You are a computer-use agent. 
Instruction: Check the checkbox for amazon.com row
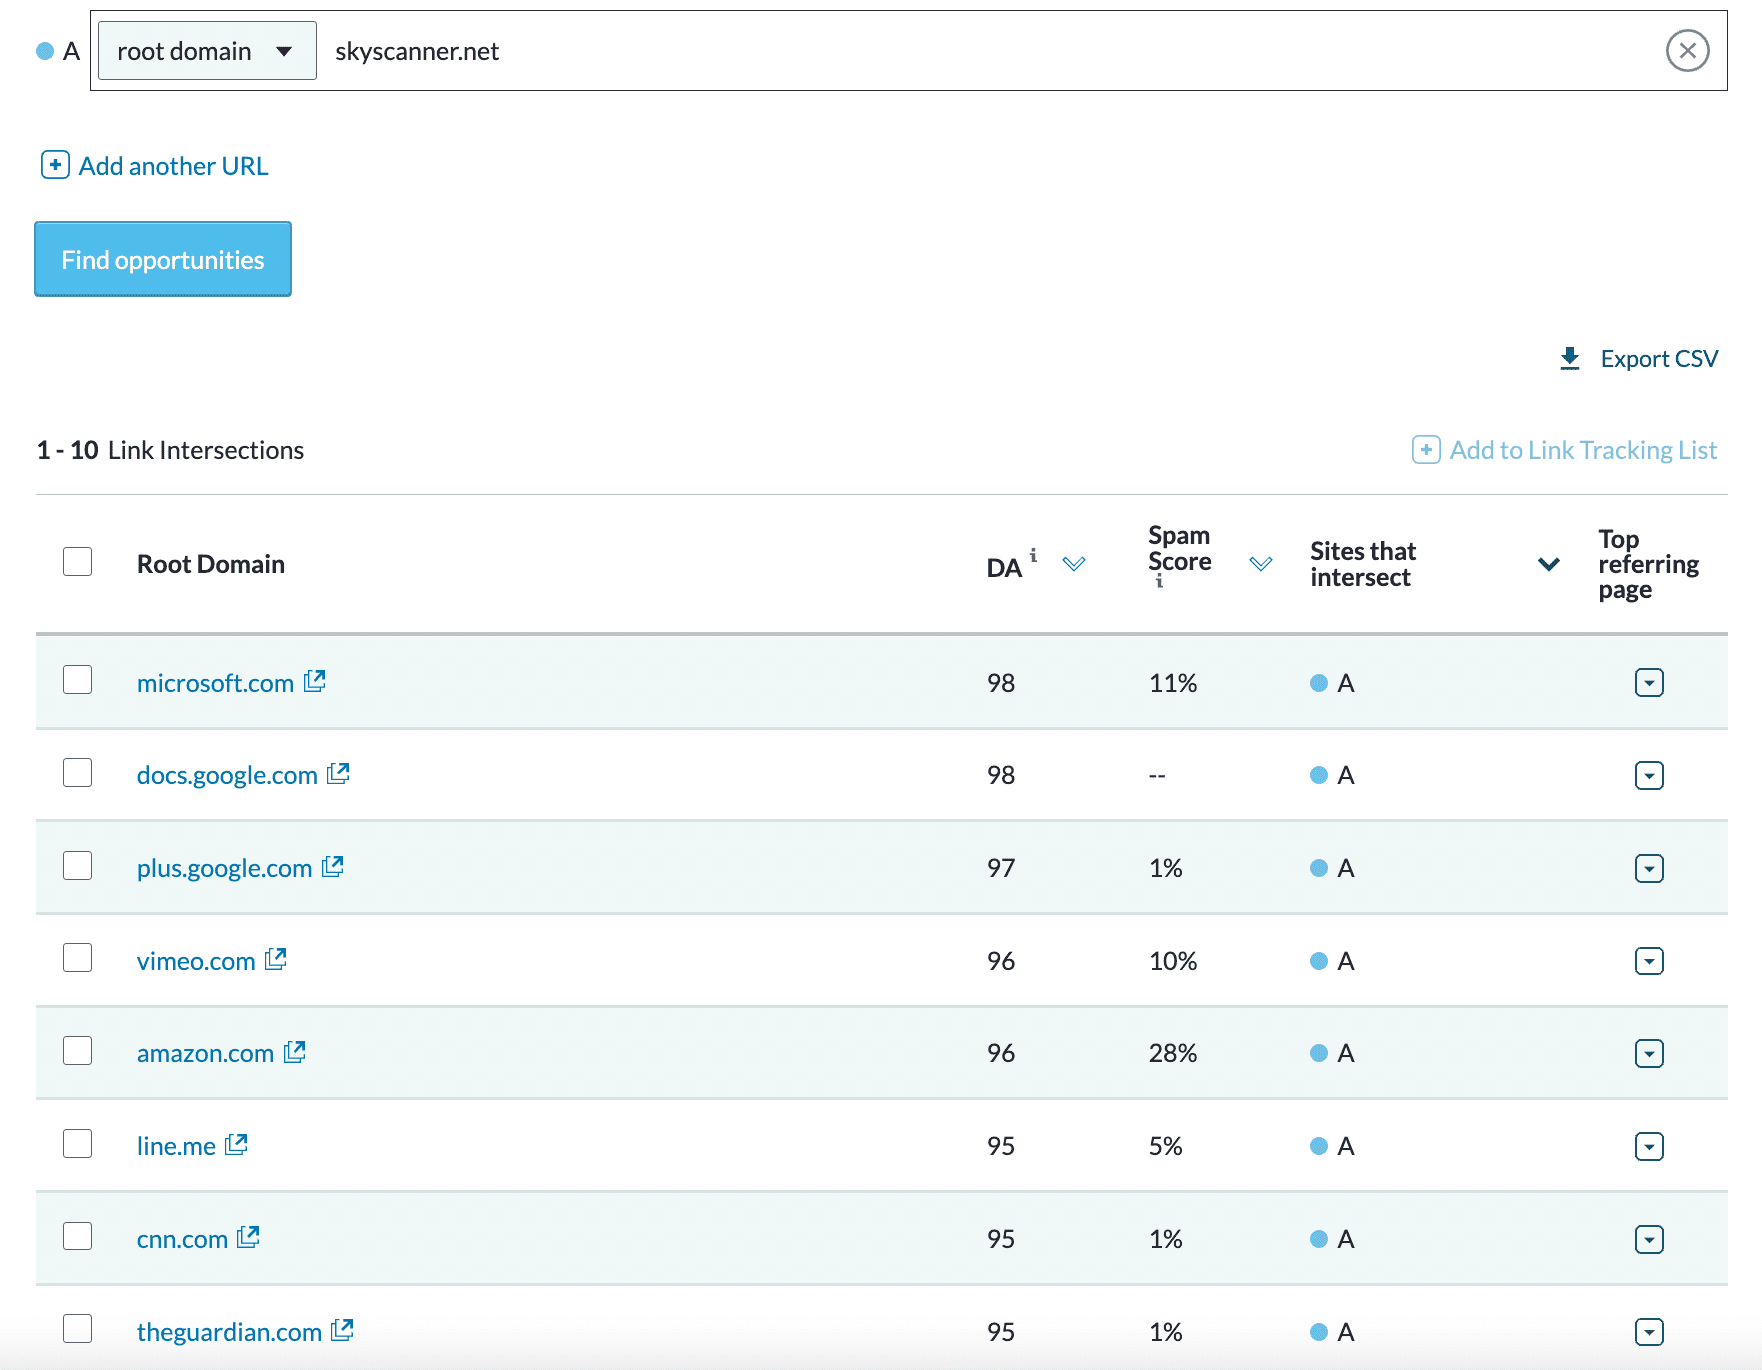coord(77,1051)
